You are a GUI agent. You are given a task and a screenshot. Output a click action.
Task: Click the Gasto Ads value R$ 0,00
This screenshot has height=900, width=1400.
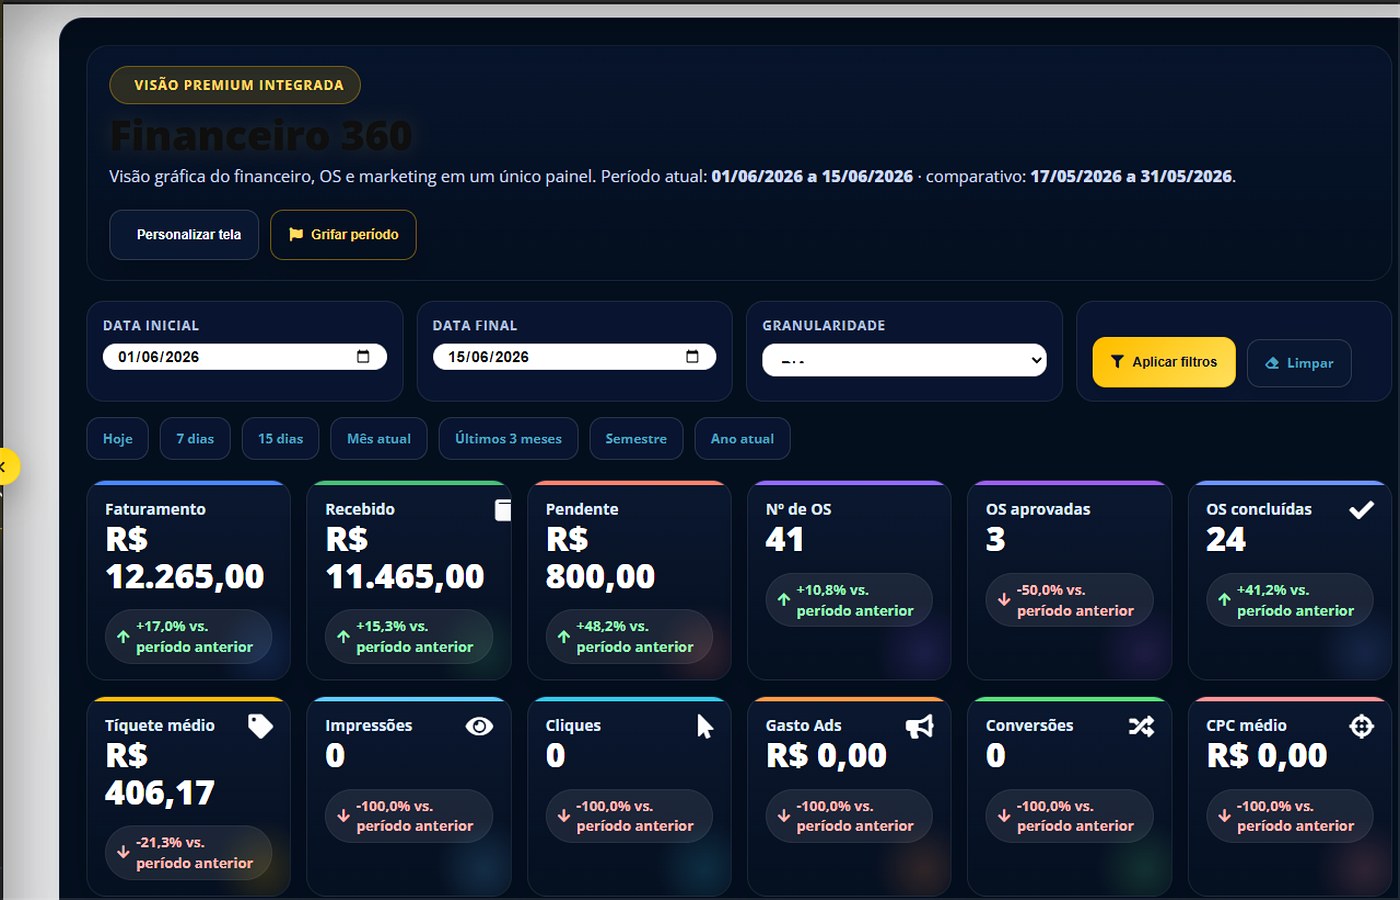(x=826, y=756)
